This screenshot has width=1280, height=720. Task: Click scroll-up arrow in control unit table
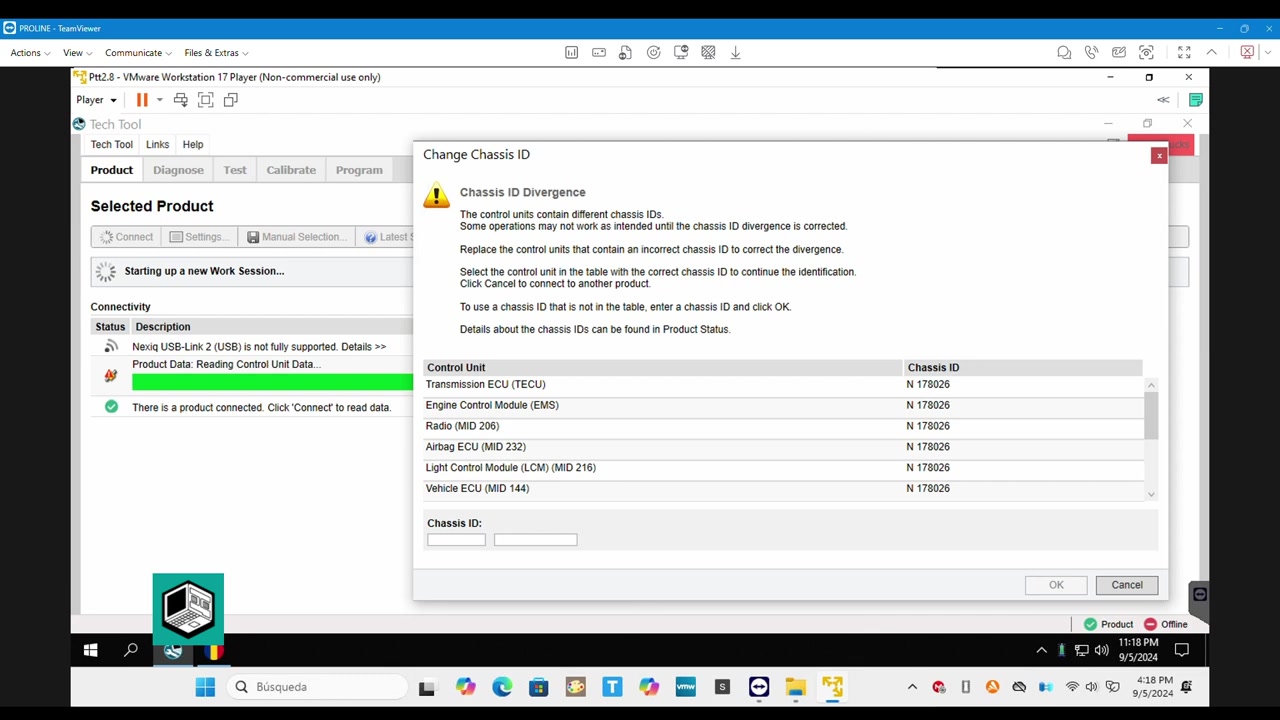1151,385
